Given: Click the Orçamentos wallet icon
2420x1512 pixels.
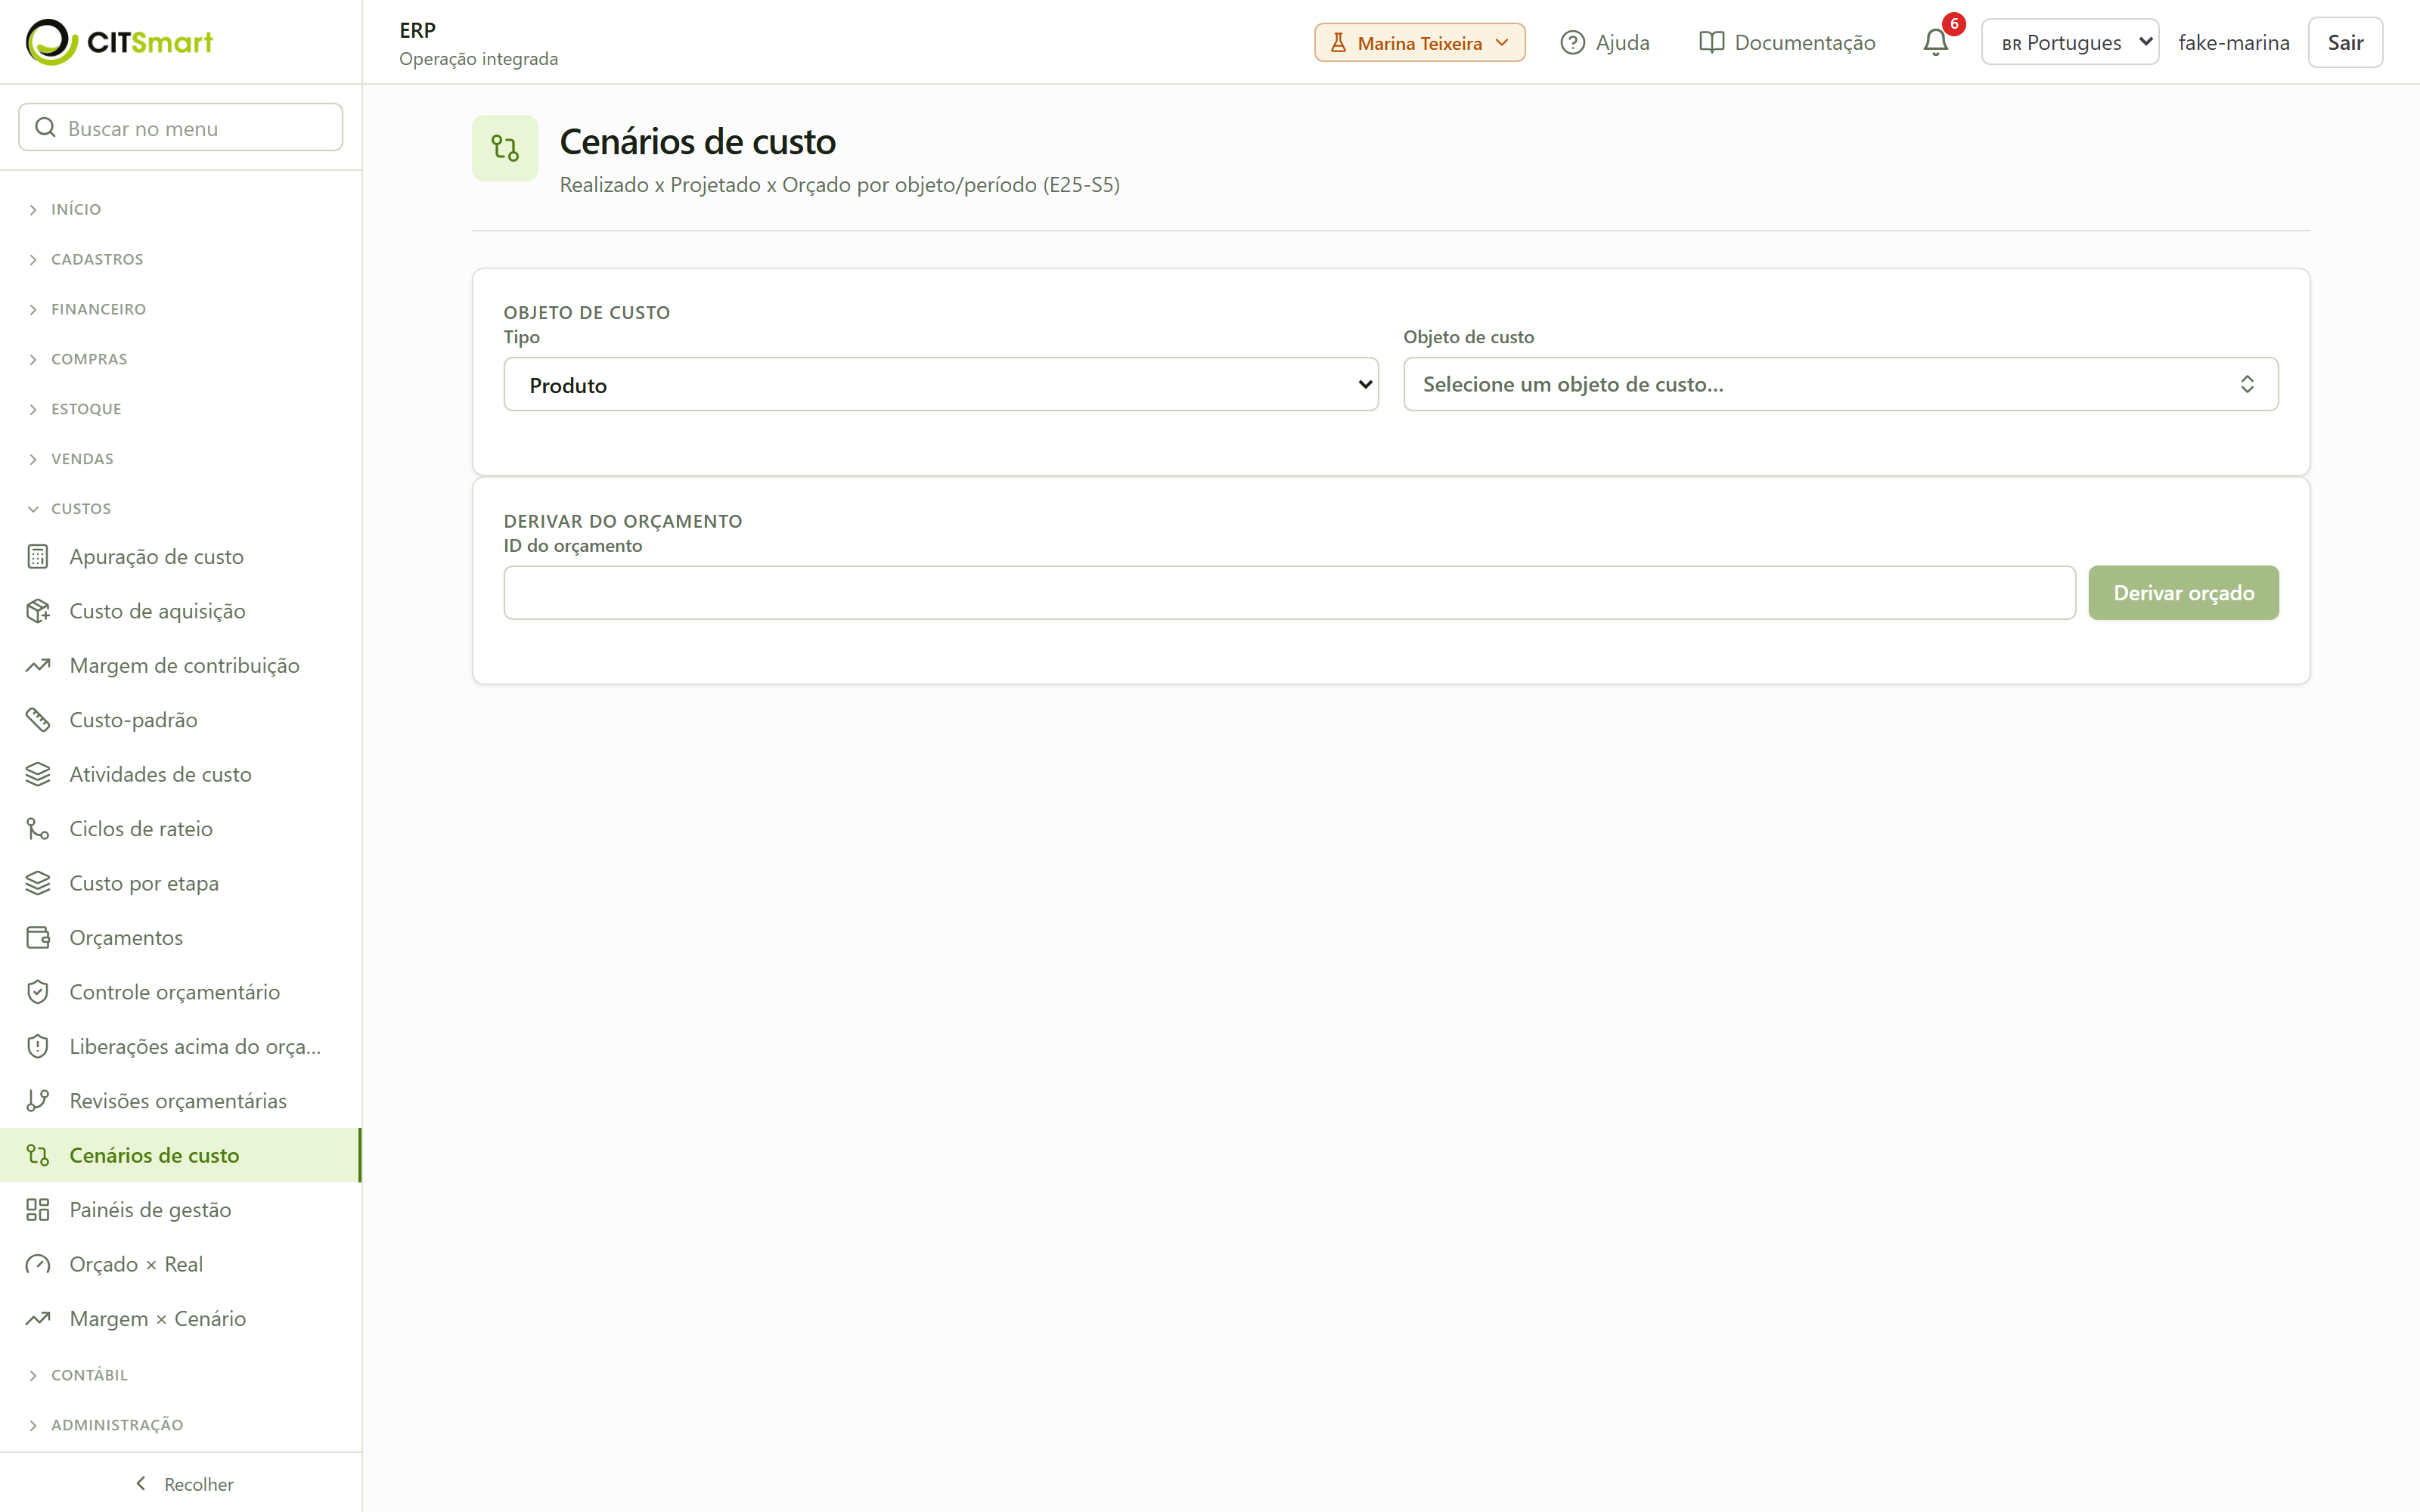Looking at the screenshot, I should (x=38, y=937).
